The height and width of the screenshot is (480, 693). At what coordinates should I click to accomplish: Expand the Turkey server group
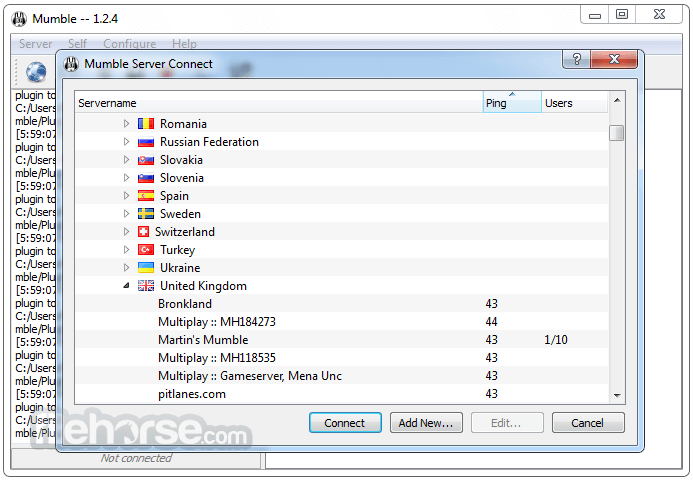[126, 250]
